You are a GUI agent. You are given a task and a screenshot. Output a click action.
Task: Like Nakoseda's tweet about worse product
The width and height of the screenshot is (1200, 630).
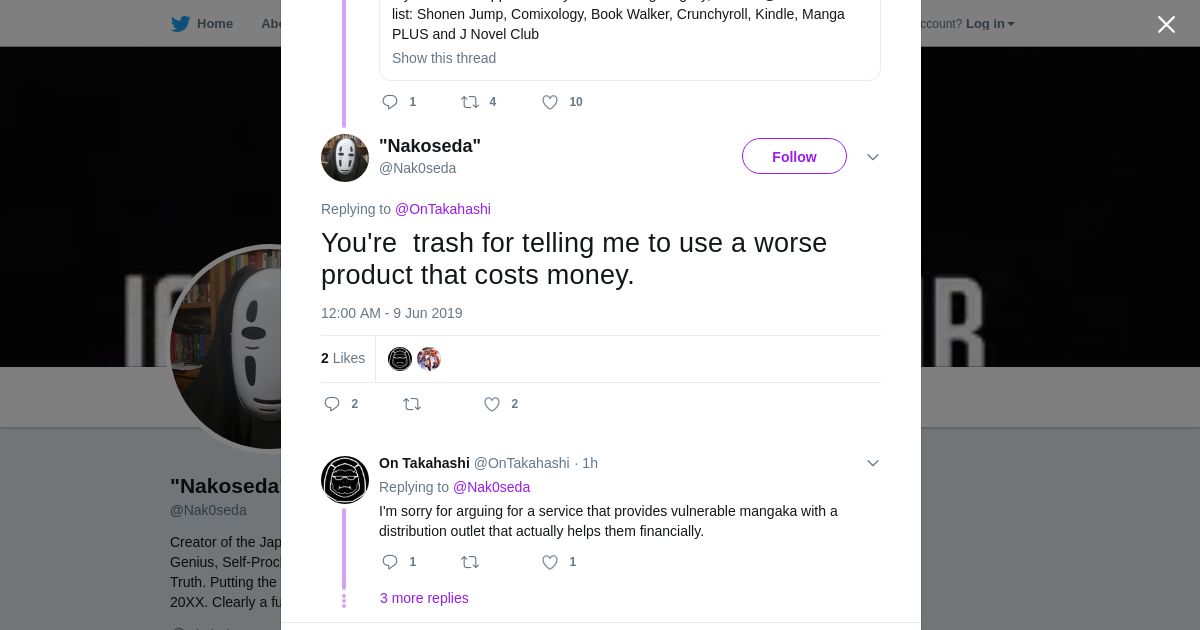tap(492, 404)
